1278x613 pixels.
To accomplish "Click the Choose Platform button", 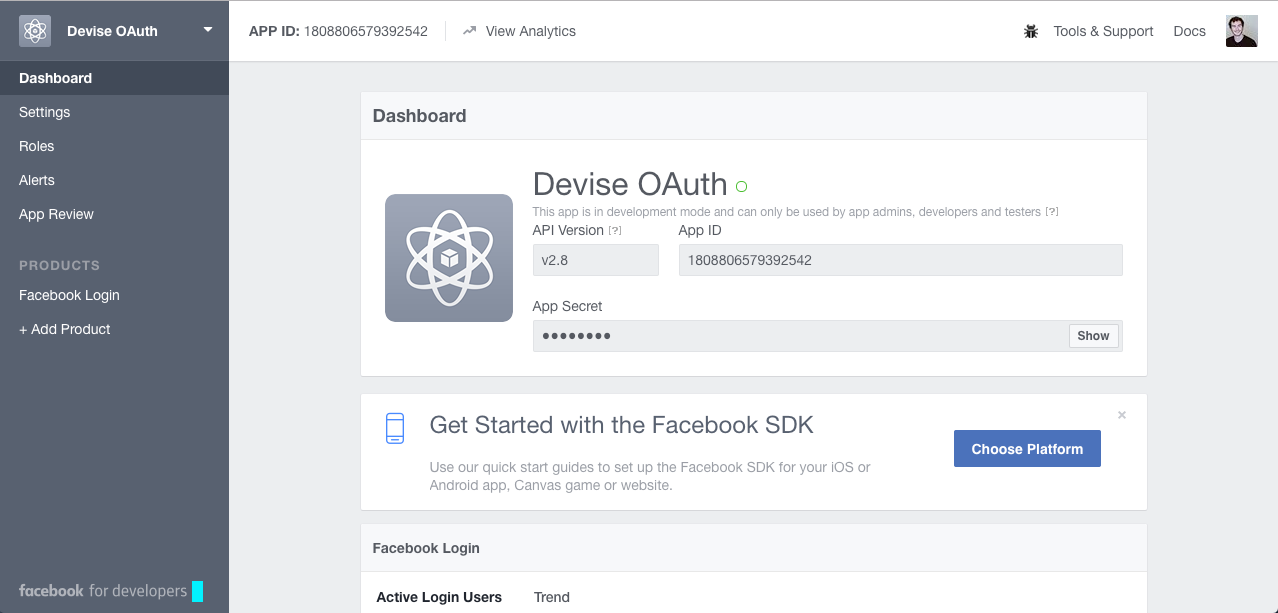I will pos(1026,448).
